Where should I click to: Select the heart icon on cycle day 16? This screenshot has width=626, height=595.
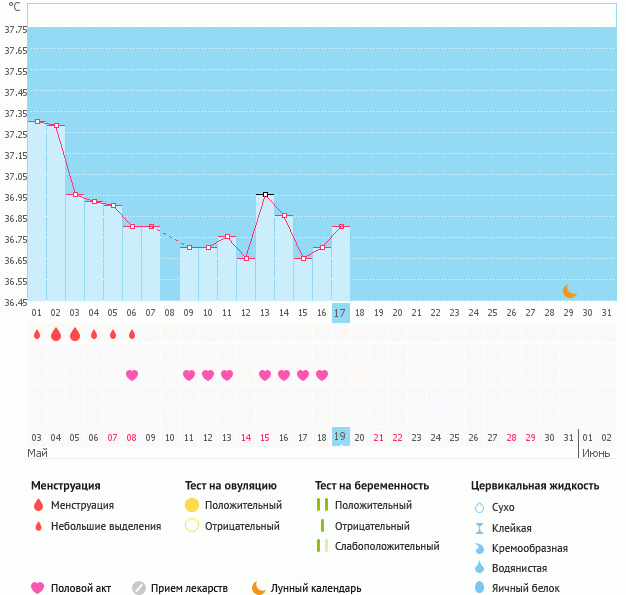322,375
